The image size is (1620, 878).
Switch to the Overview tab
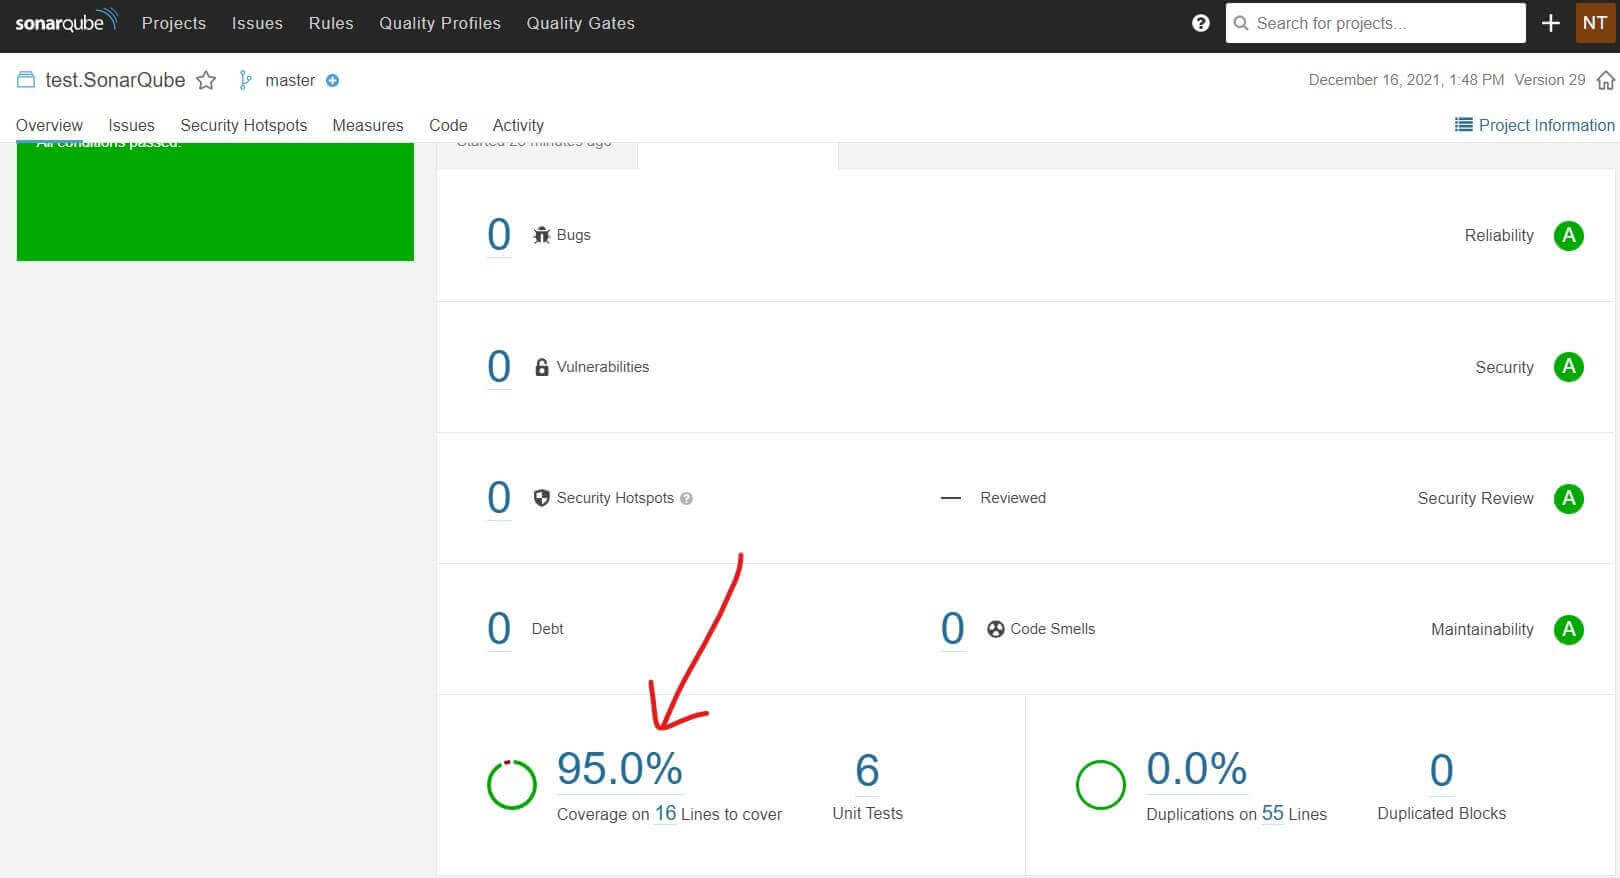(x=49, y=125)
